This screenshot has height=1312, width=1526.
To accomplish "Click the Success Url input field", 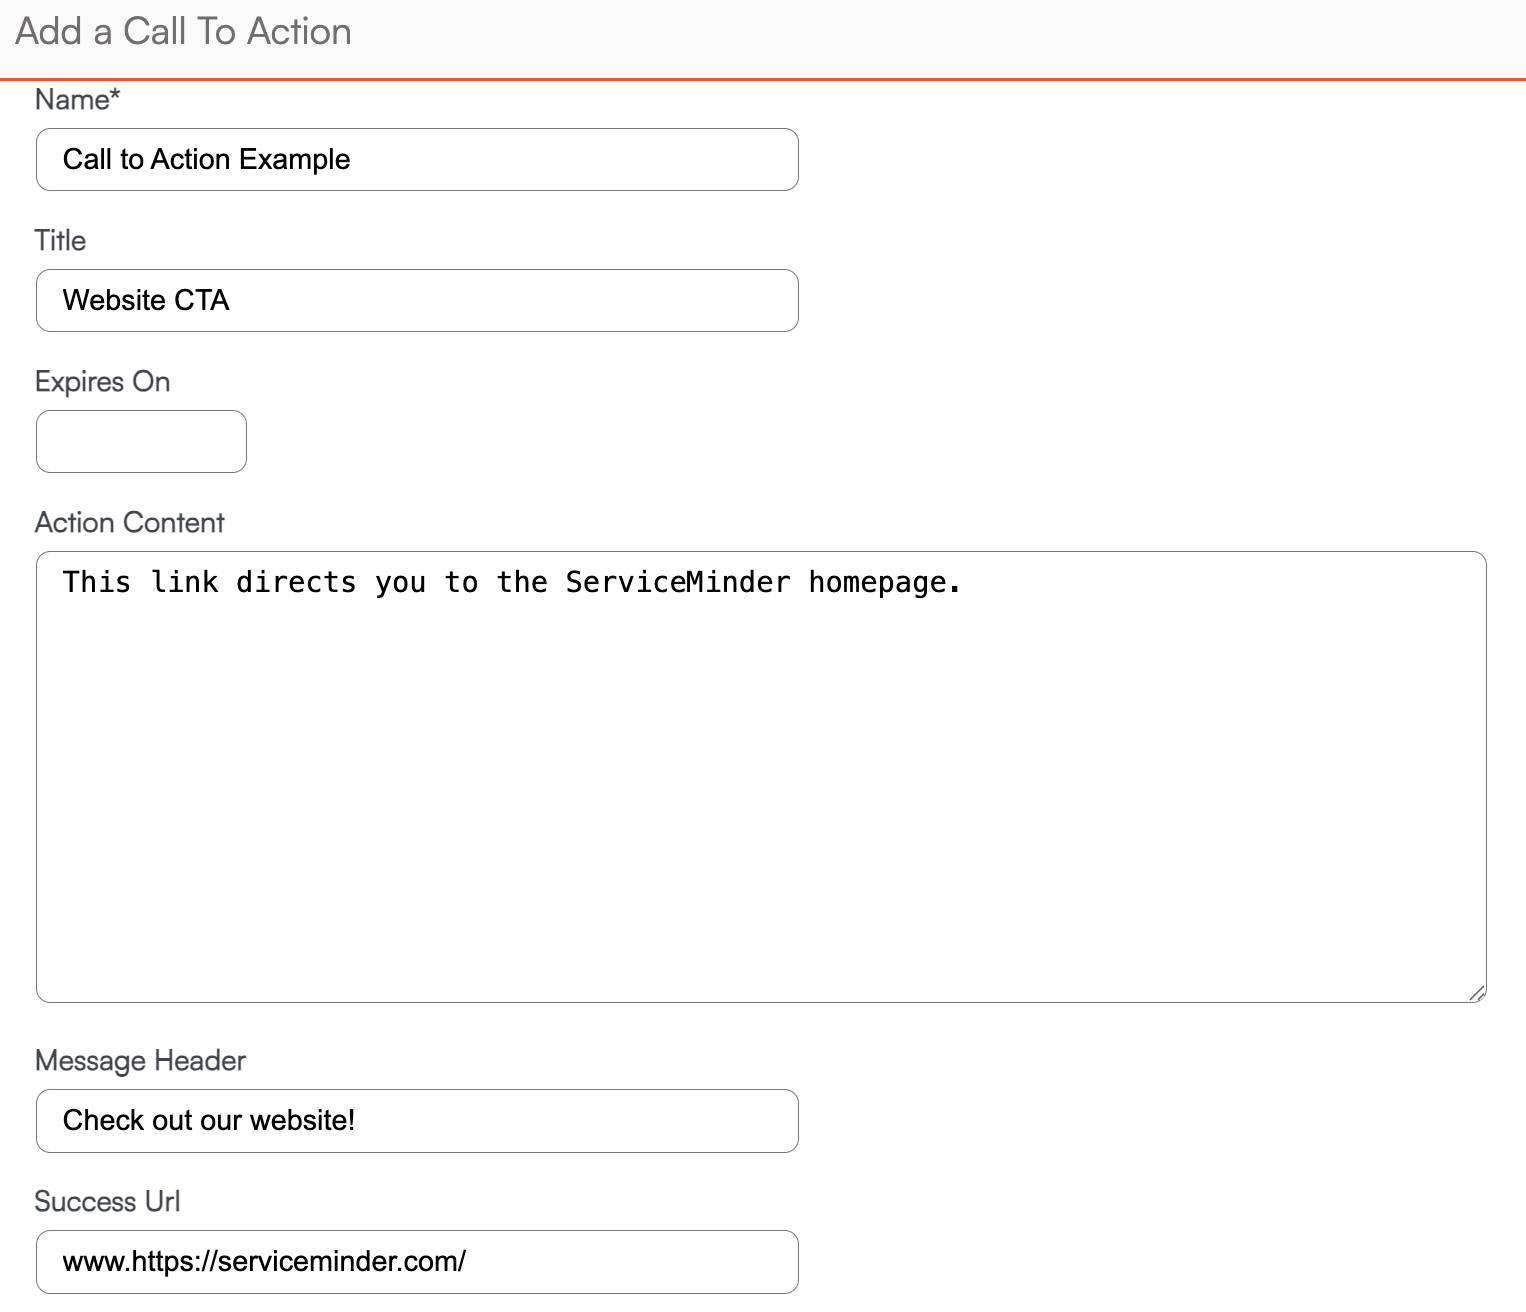I will [x=416, y=1262].
